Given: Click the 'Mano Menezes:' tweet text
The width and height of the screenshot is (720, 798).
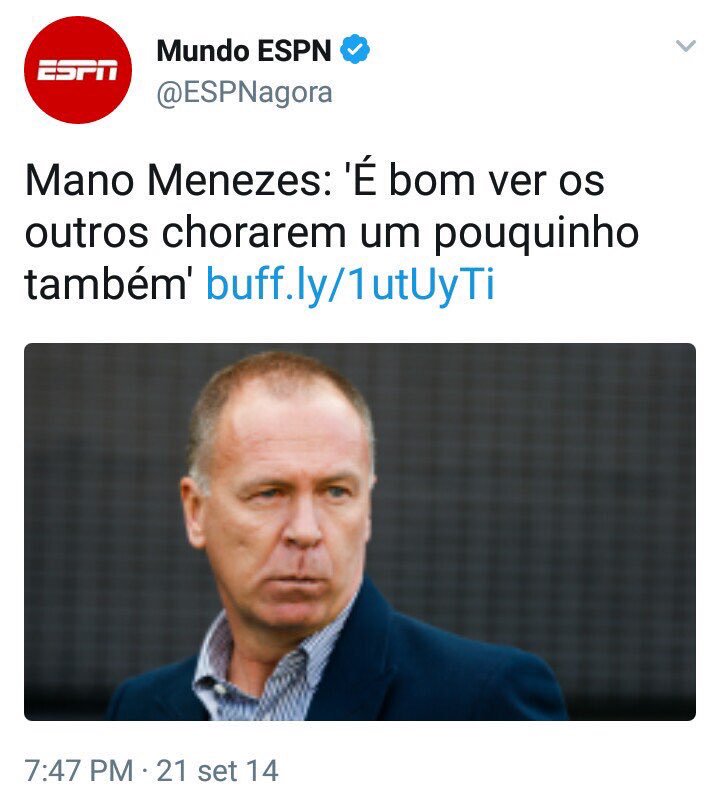Looking at the screenshot, I should click(x=178, y=181).
